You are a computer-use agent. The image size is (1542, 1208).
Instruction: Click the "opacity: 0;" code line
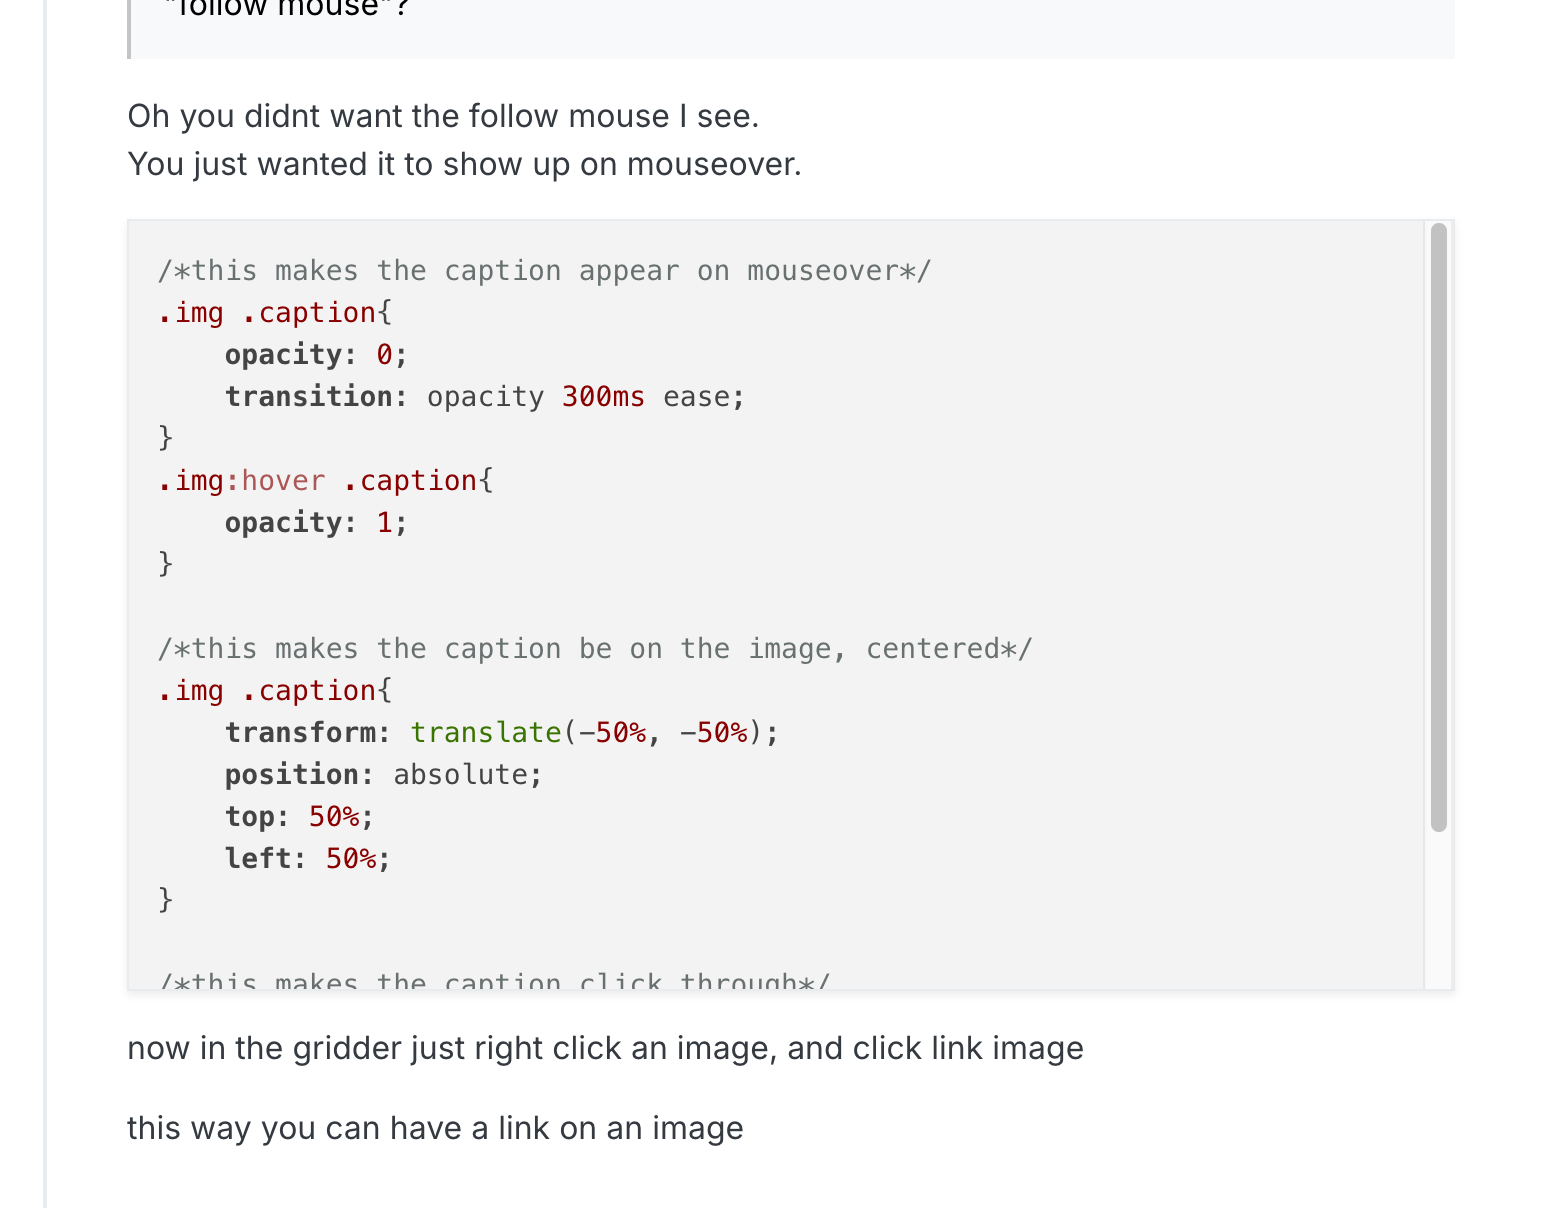click(315, 355)
